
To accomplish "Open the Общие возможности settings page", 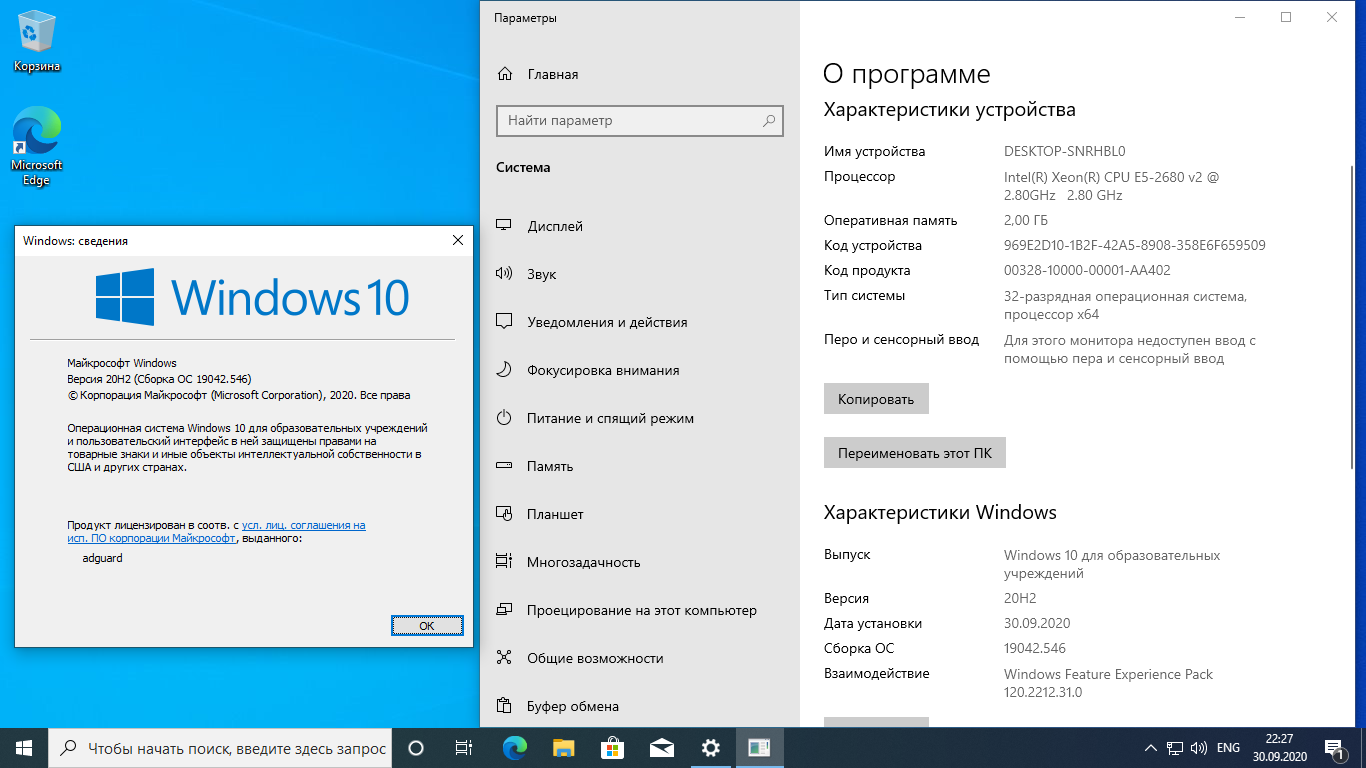I will coord(640,658).
